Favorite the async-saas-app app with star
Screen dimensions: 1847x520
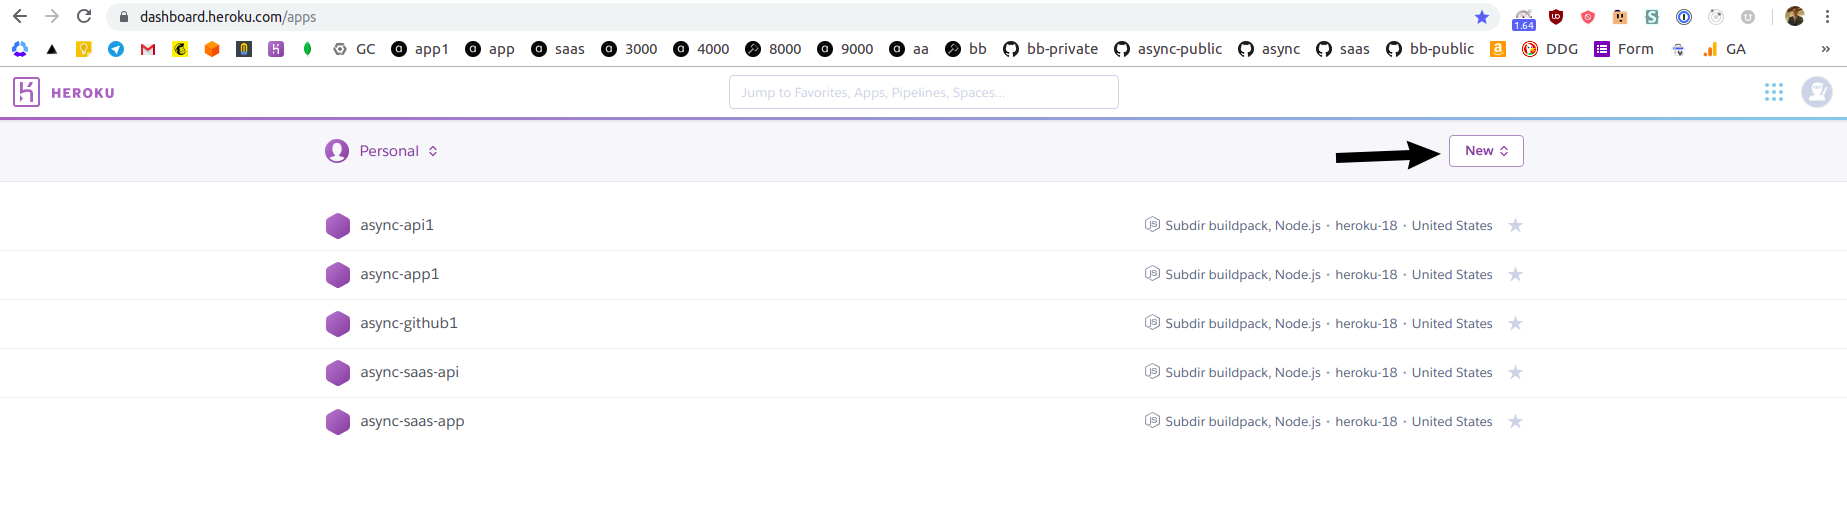pos(1515,421)
